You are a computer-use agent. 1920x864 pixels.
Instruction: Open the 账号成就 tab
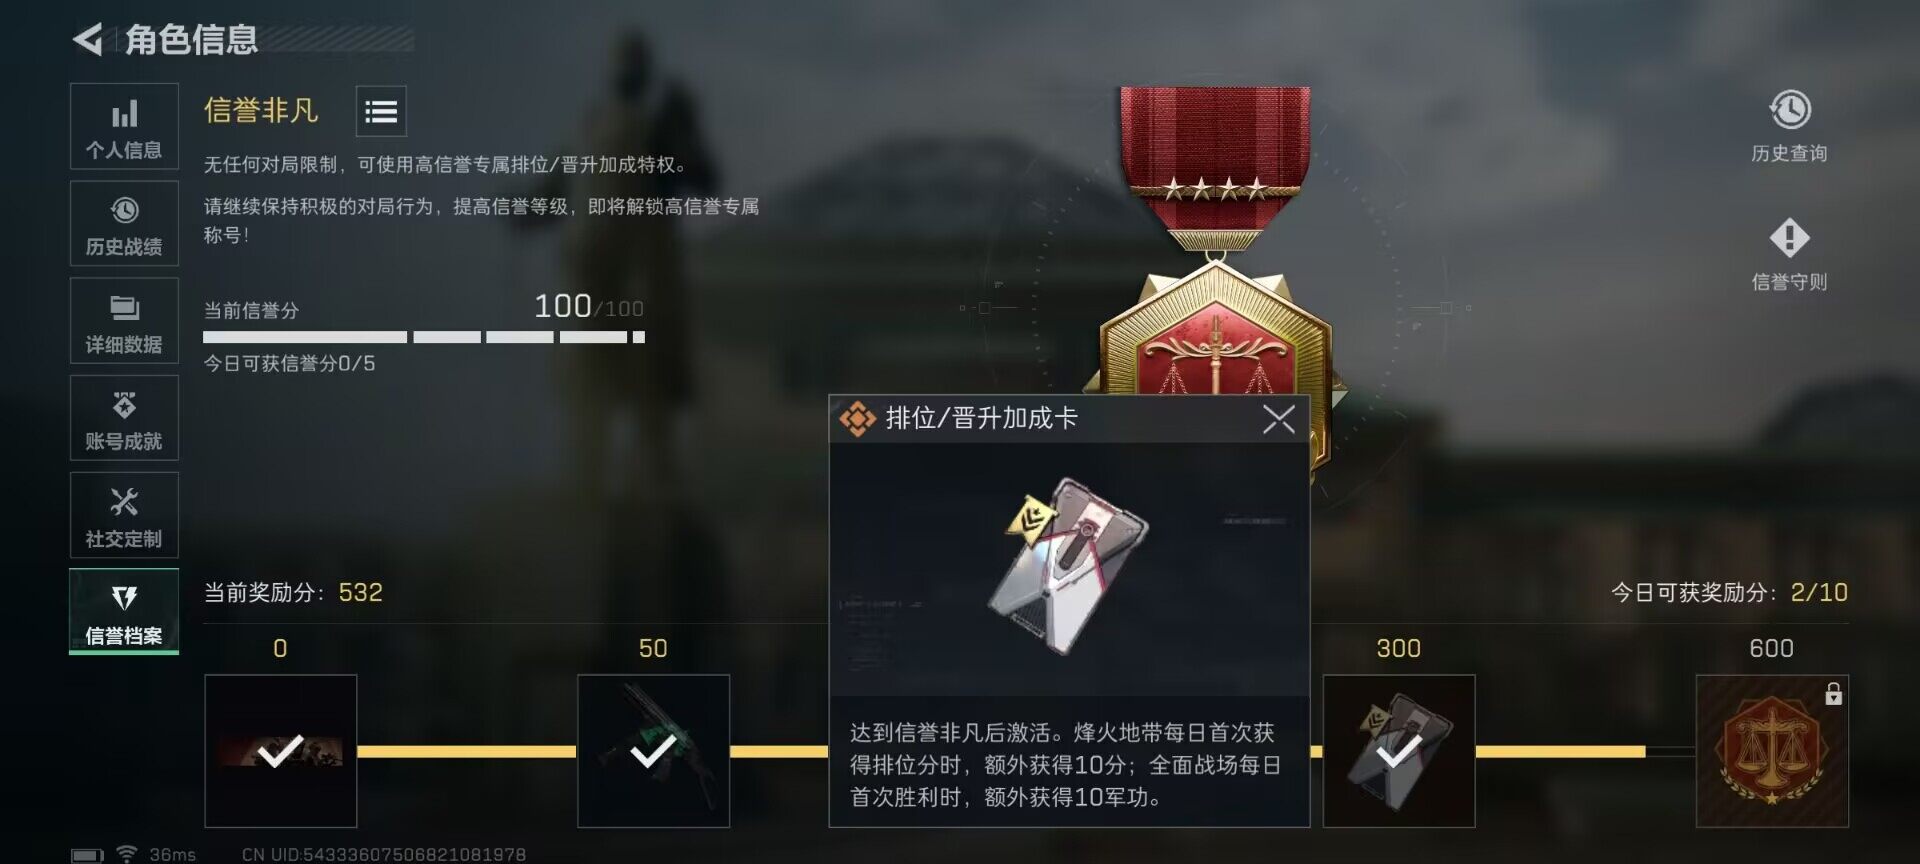click(x=124, y=418)
